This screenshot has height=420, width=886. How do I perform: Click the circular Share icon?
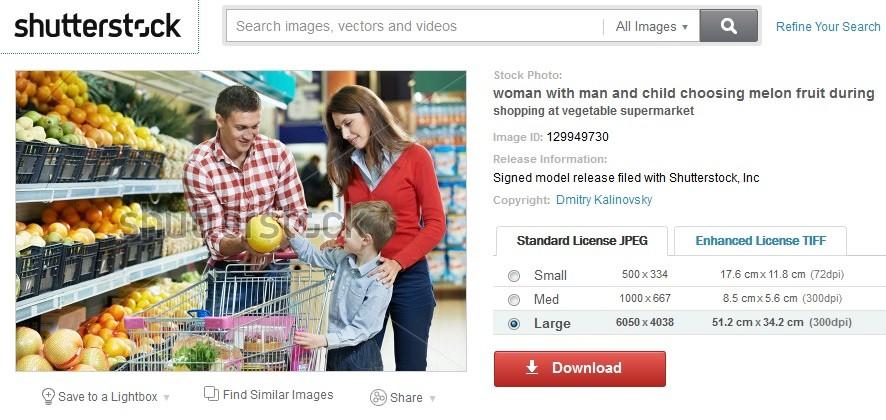coord(378,397)
